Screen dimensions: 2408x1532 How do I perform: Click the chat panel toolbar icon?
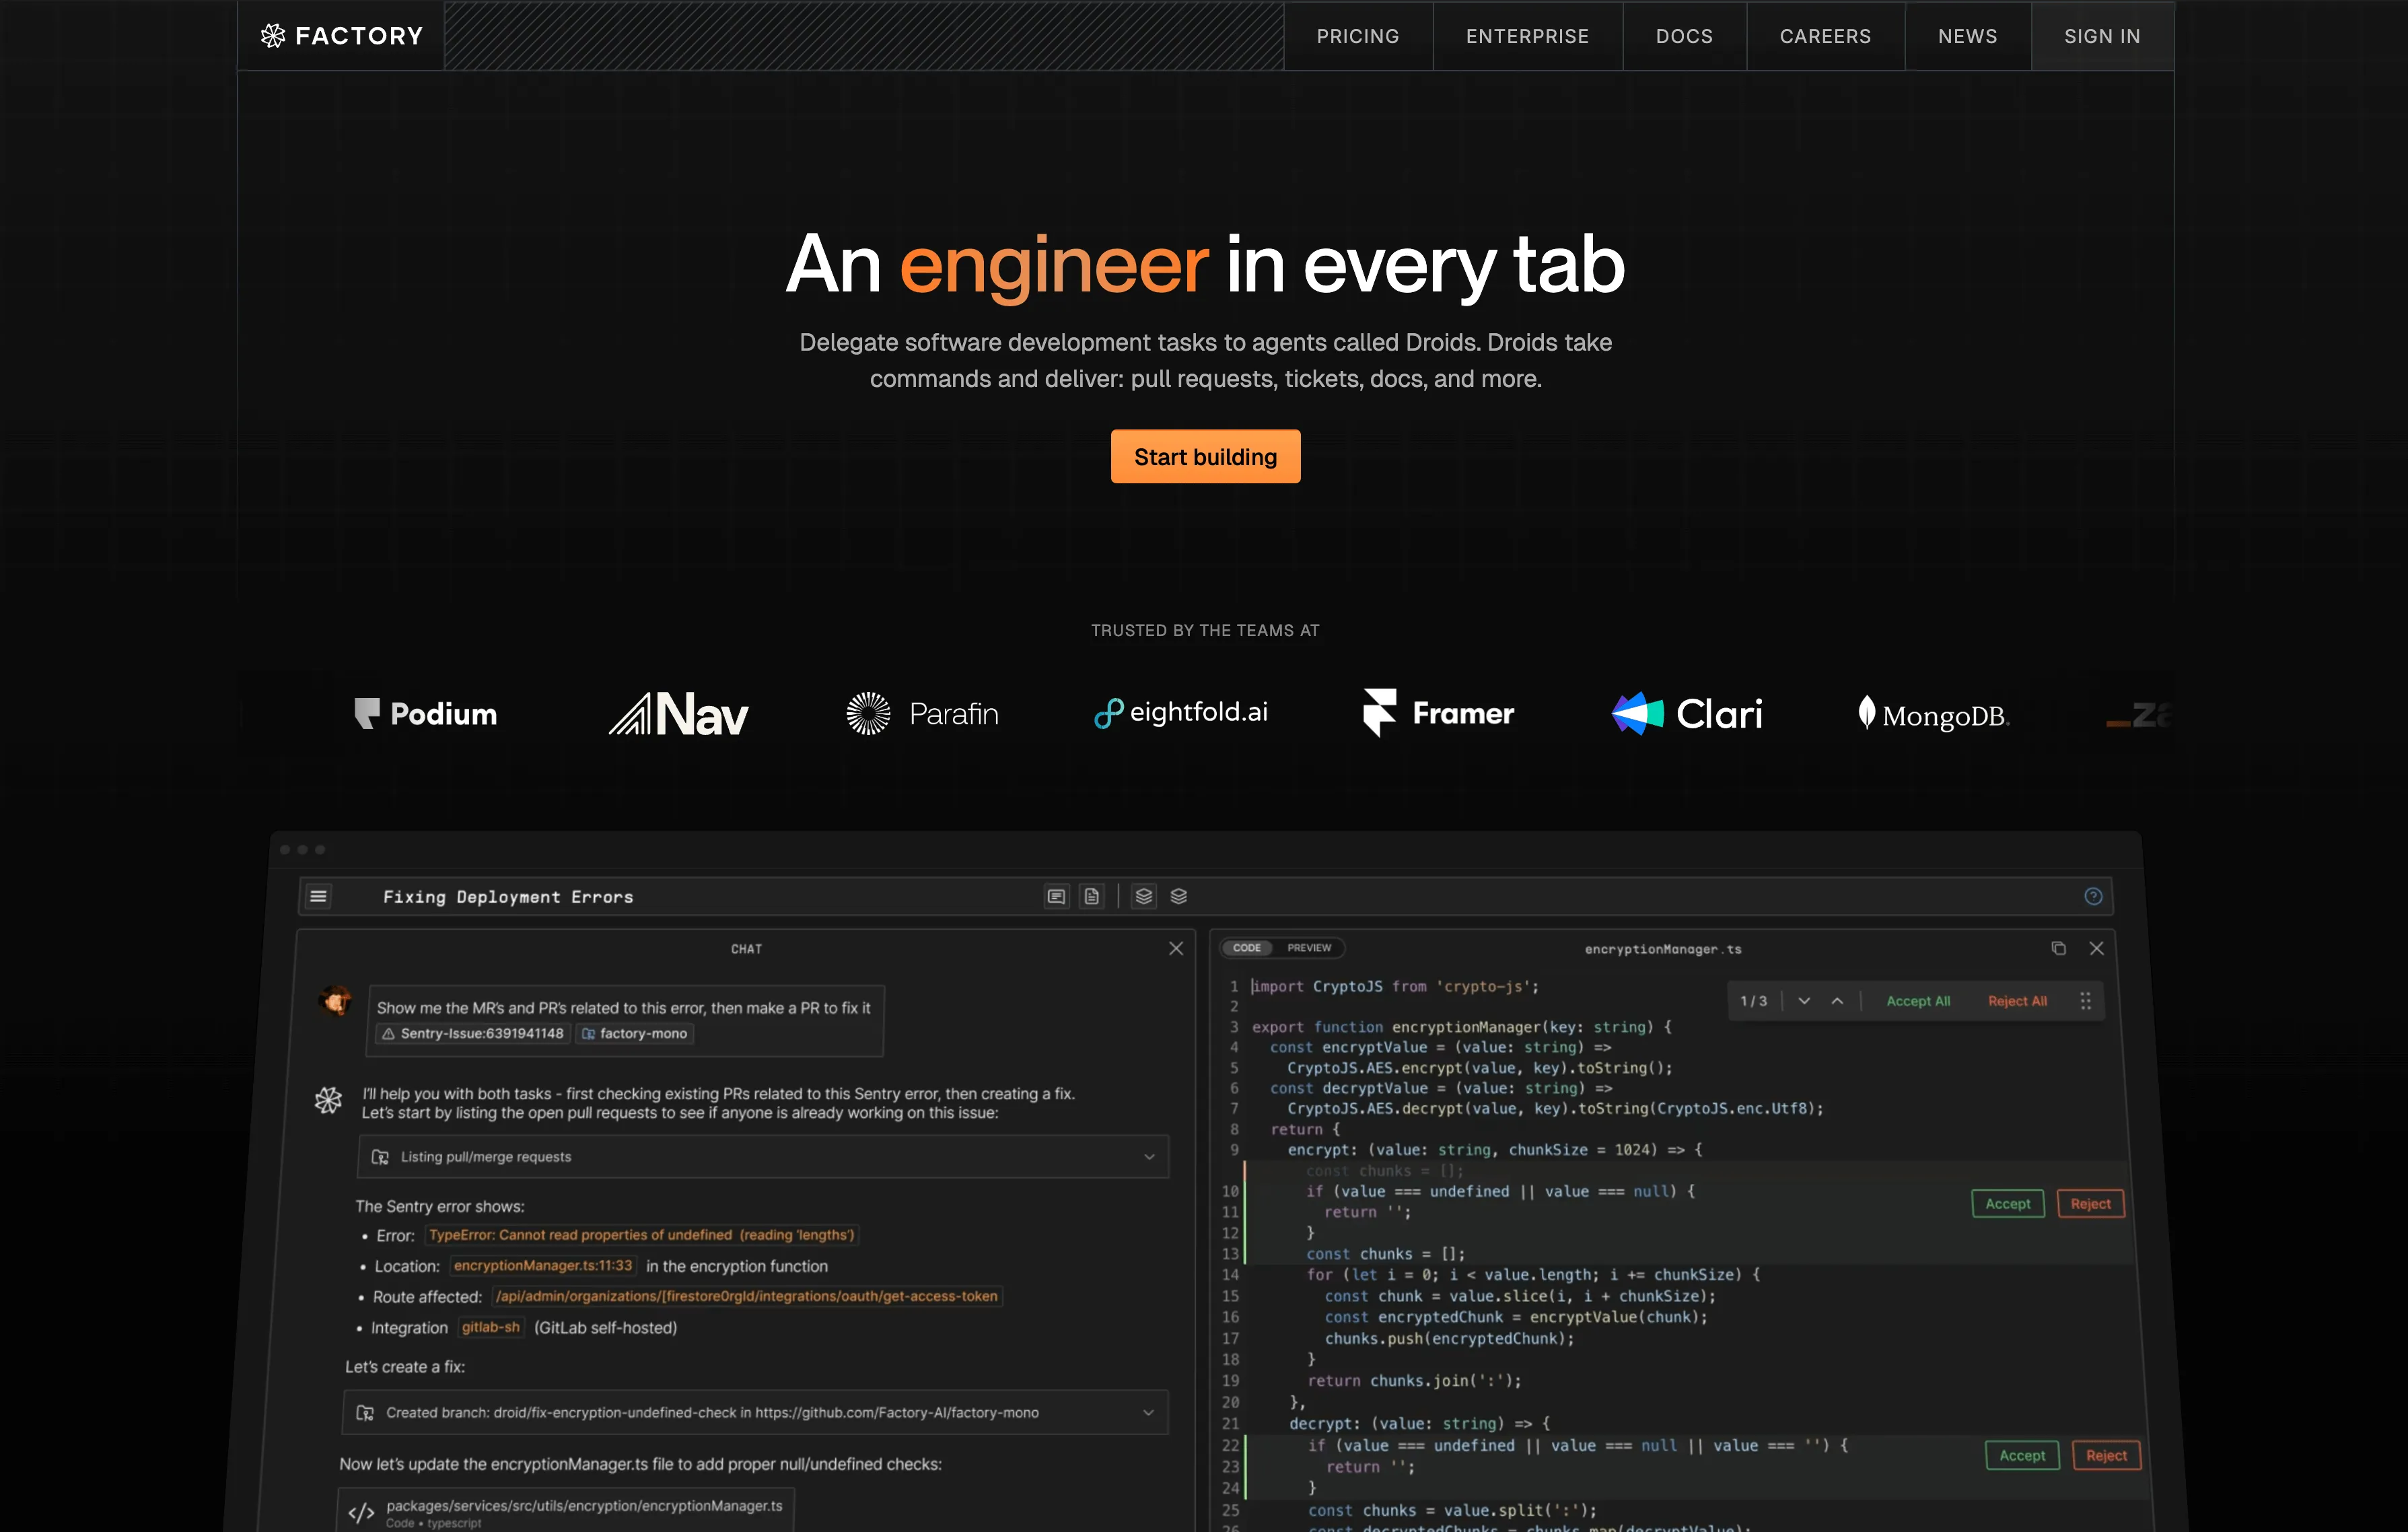coord(1056,896)
